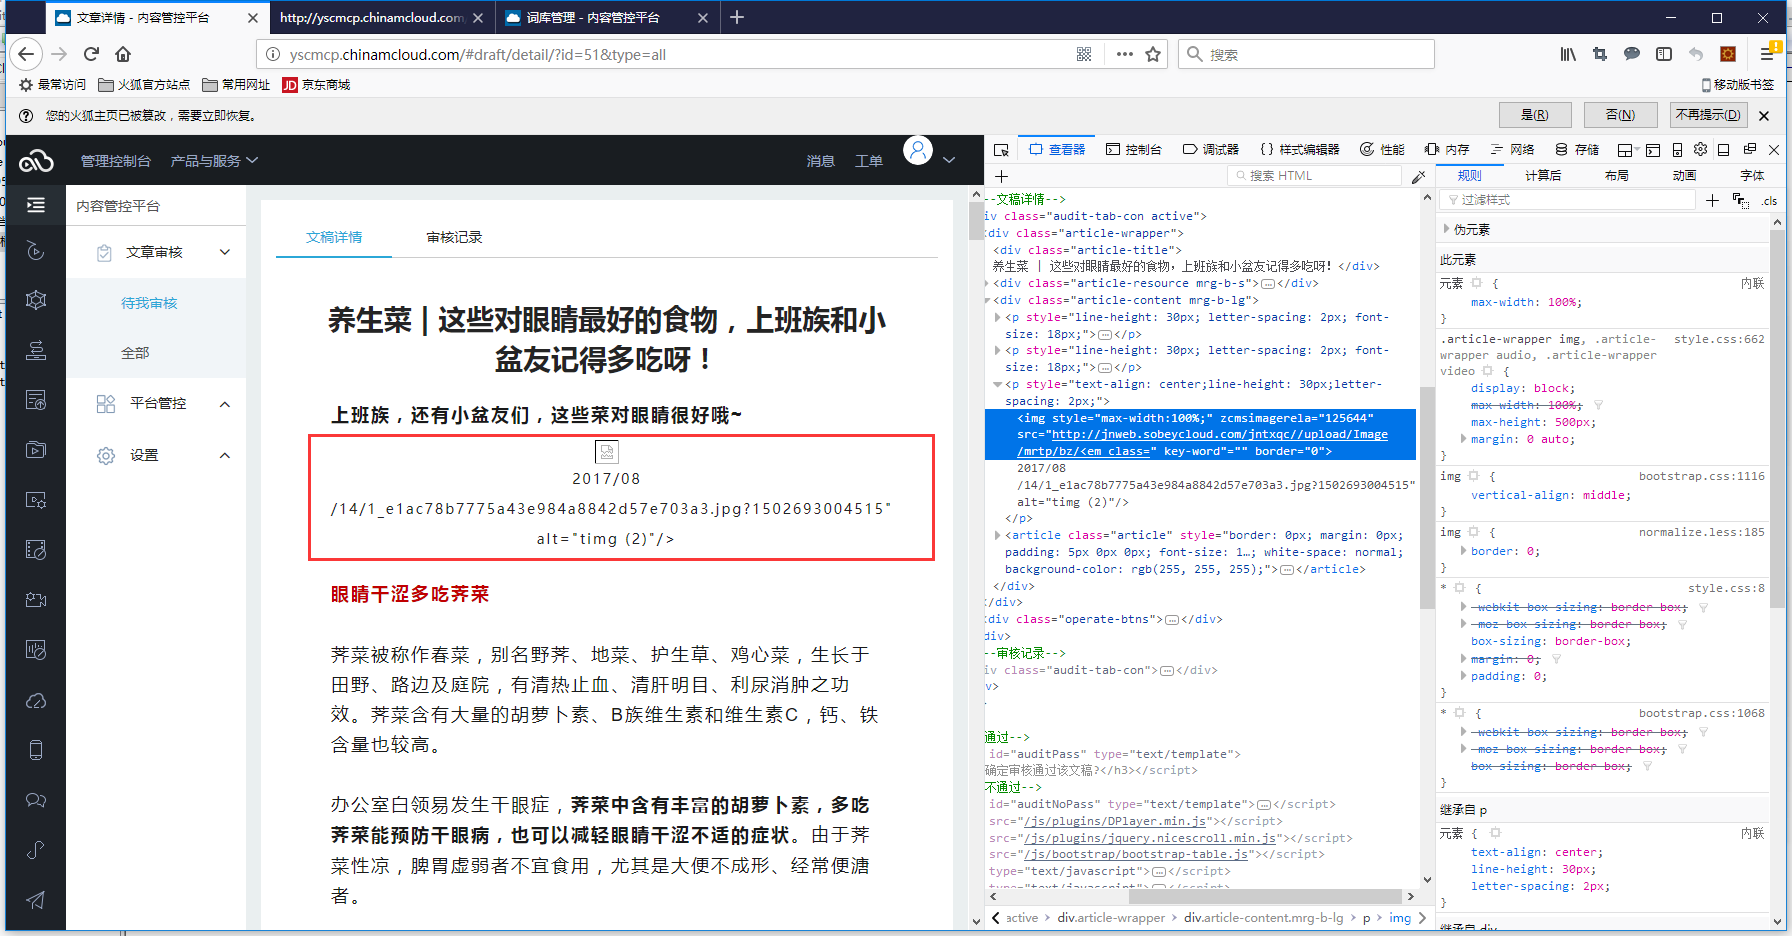Click the user avatar icon

coord(917,151)
